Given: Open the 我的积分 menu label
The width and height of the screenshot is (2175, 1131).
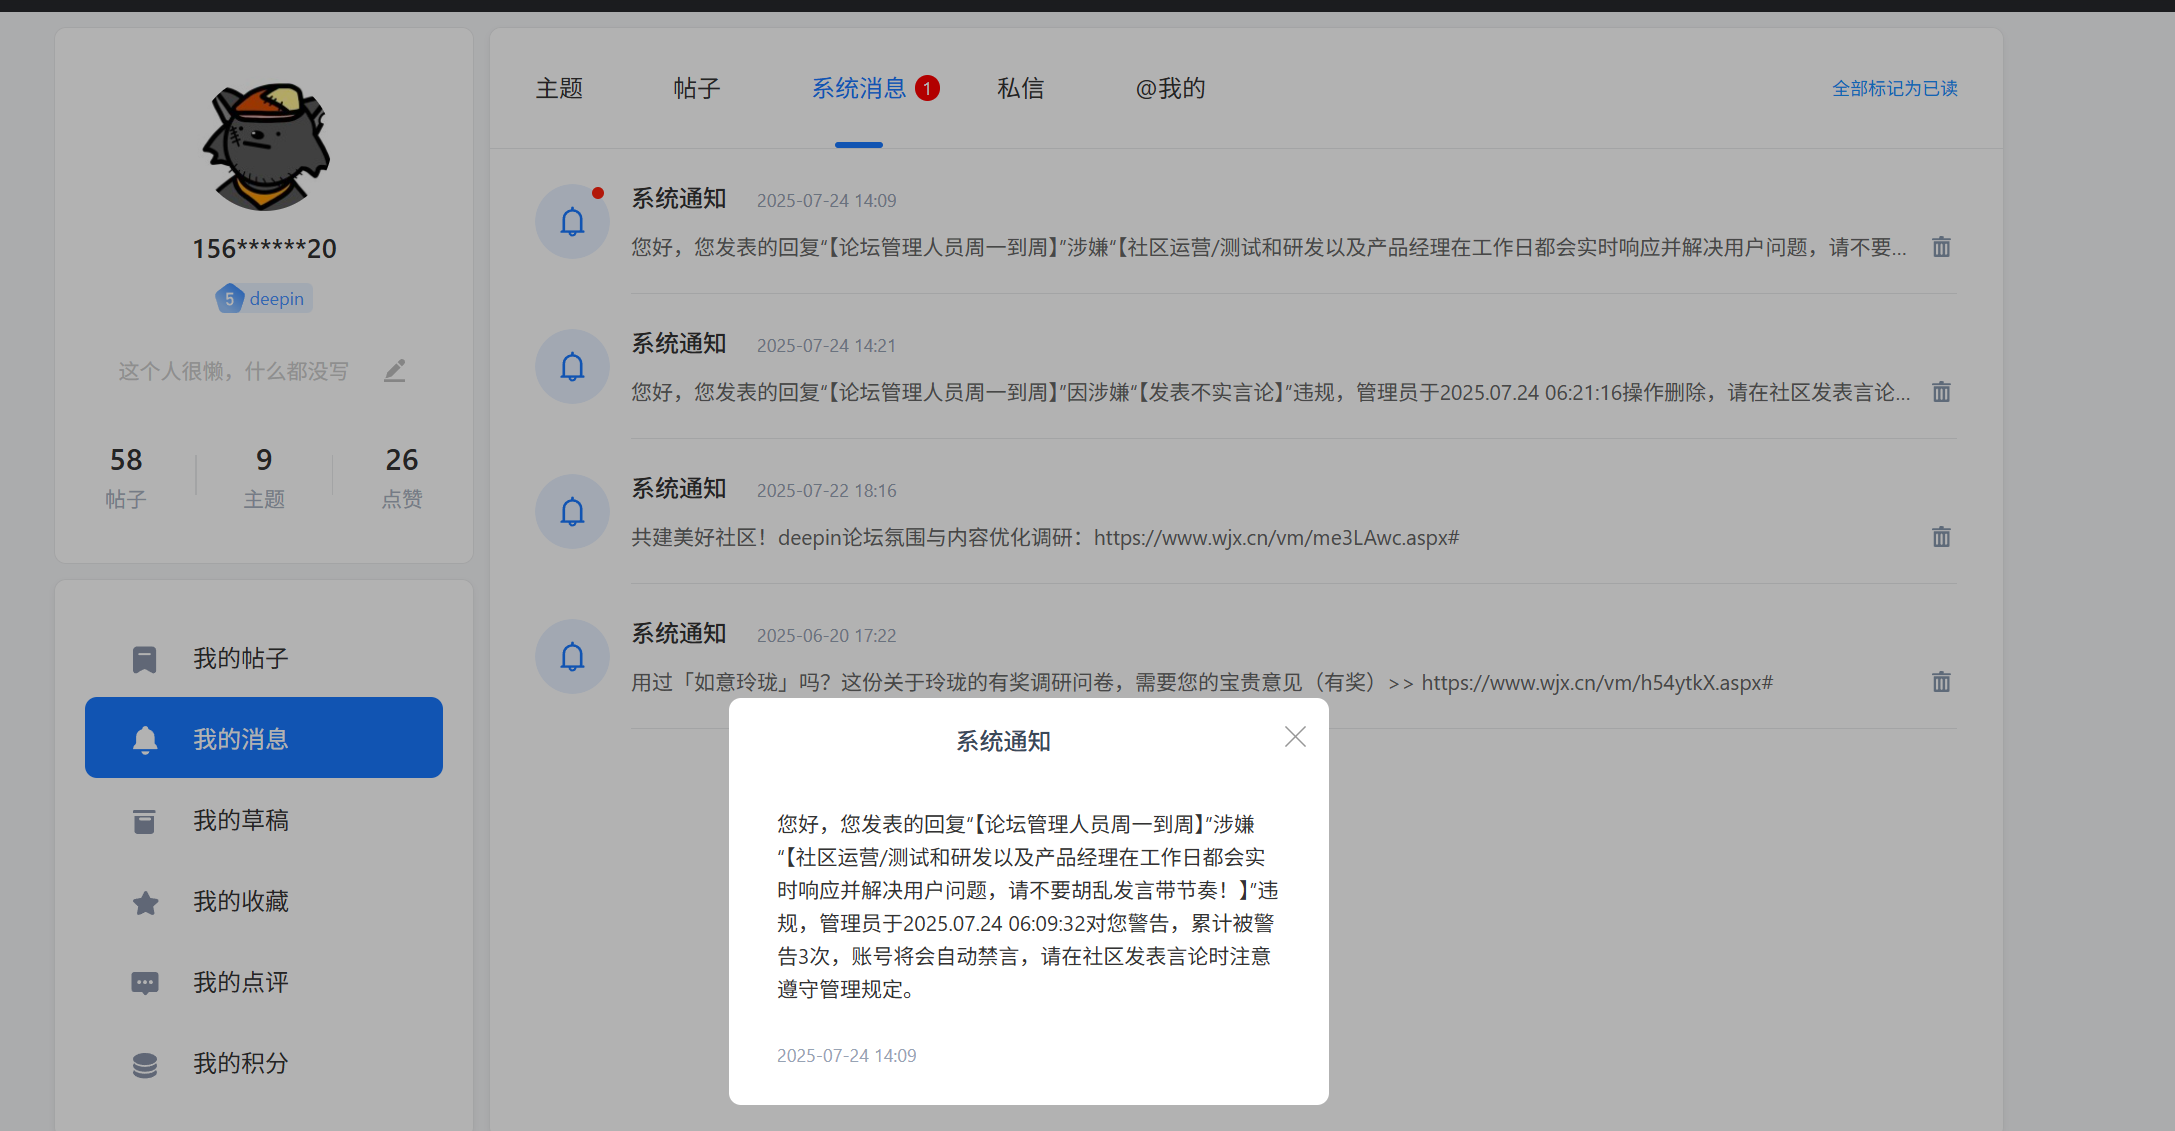Looking at the screenshot, I should (241, 1064).
